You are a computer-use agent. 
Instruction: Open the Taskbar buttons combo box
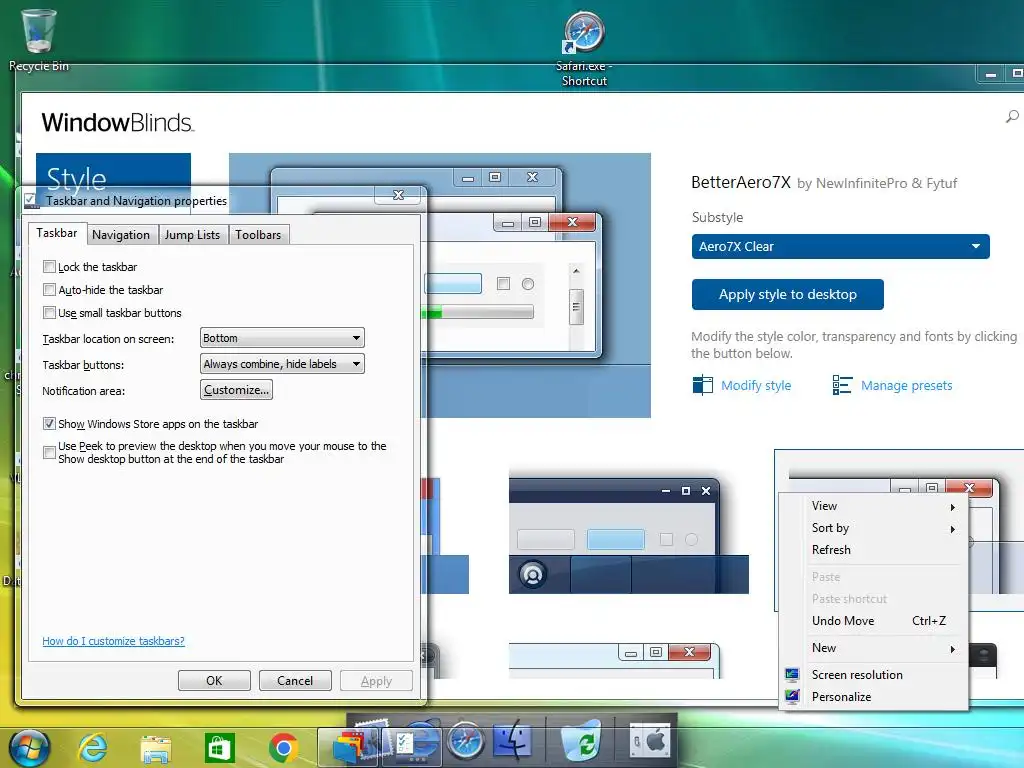(x=282, y=364)
